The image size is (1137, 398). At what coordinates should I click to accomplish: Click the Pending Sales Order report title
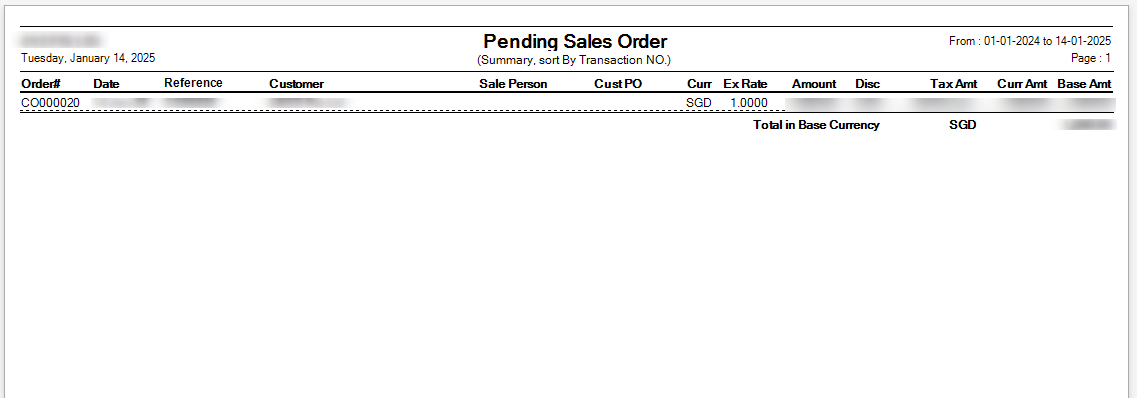coord(575,41)
